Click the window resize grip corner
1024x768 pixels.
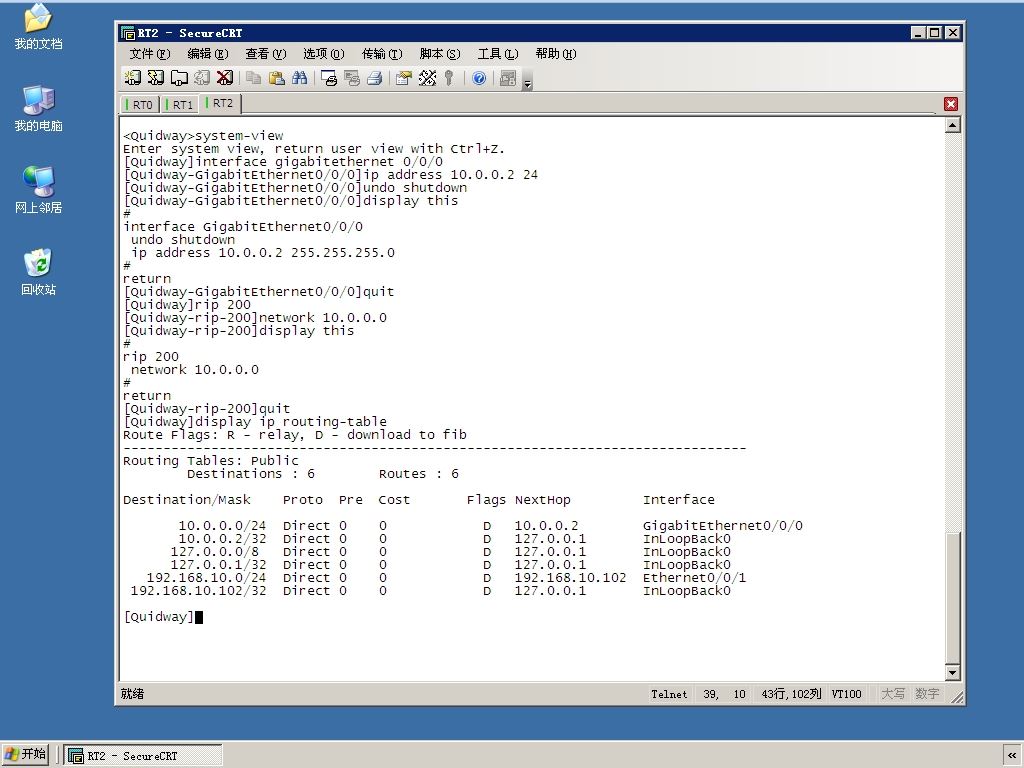pyautogui.click(x=957, y=697)
